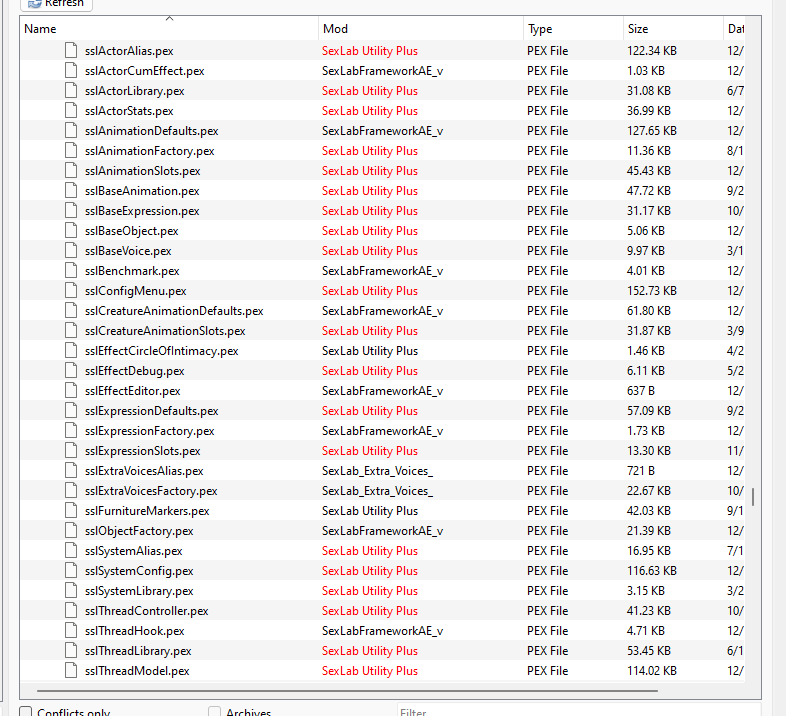786x716 pixels.
Task: Click the file icon beside sslCreatureAnimationSlots.pex
Action: (x=71, y=331)
